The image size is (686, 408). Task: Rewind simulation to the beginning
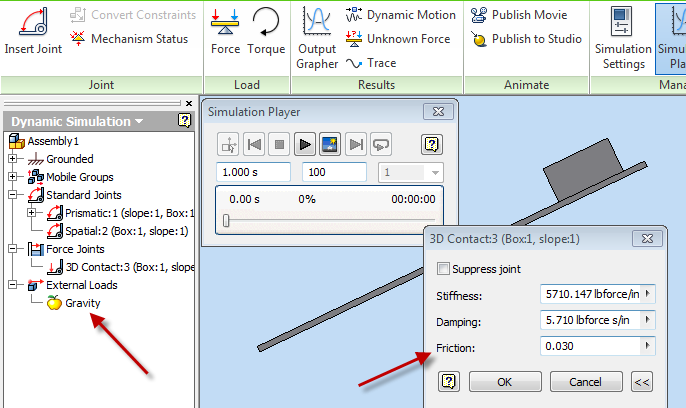click(254, 144)
